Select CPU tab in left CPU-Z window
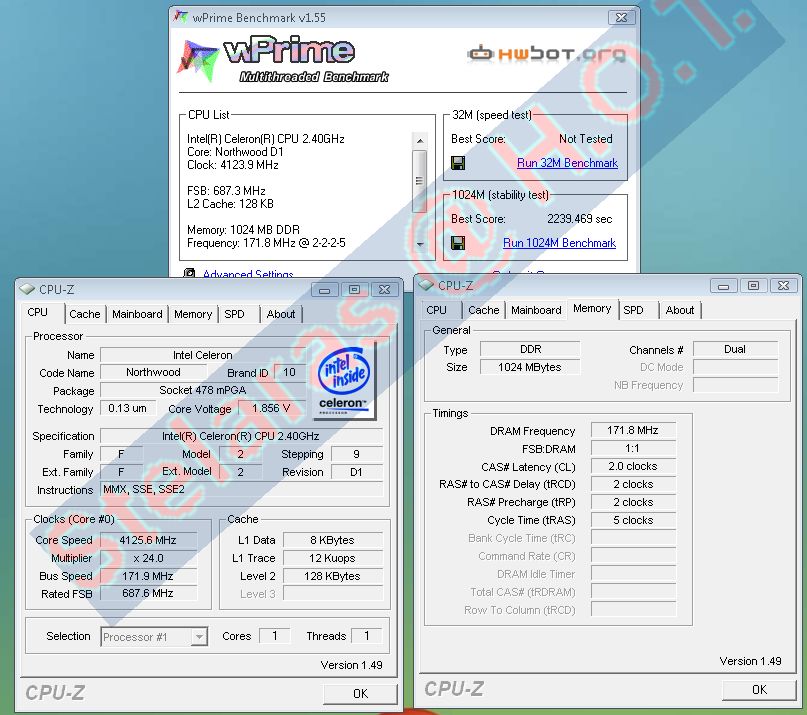 pyautogui.click(x=38, y=312)
